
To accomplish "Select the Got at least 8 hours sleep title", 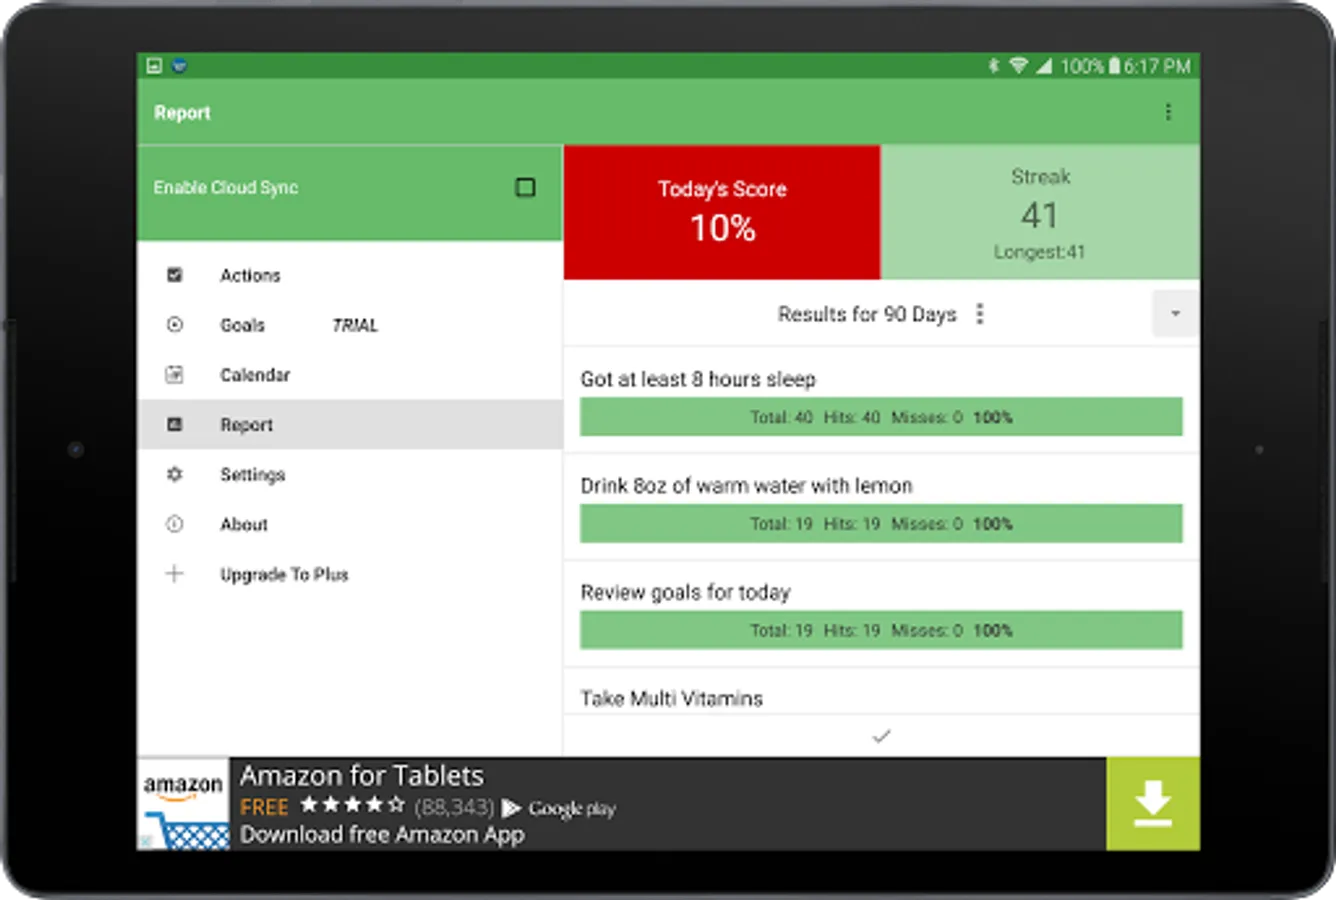I will (x=698, y=379).
